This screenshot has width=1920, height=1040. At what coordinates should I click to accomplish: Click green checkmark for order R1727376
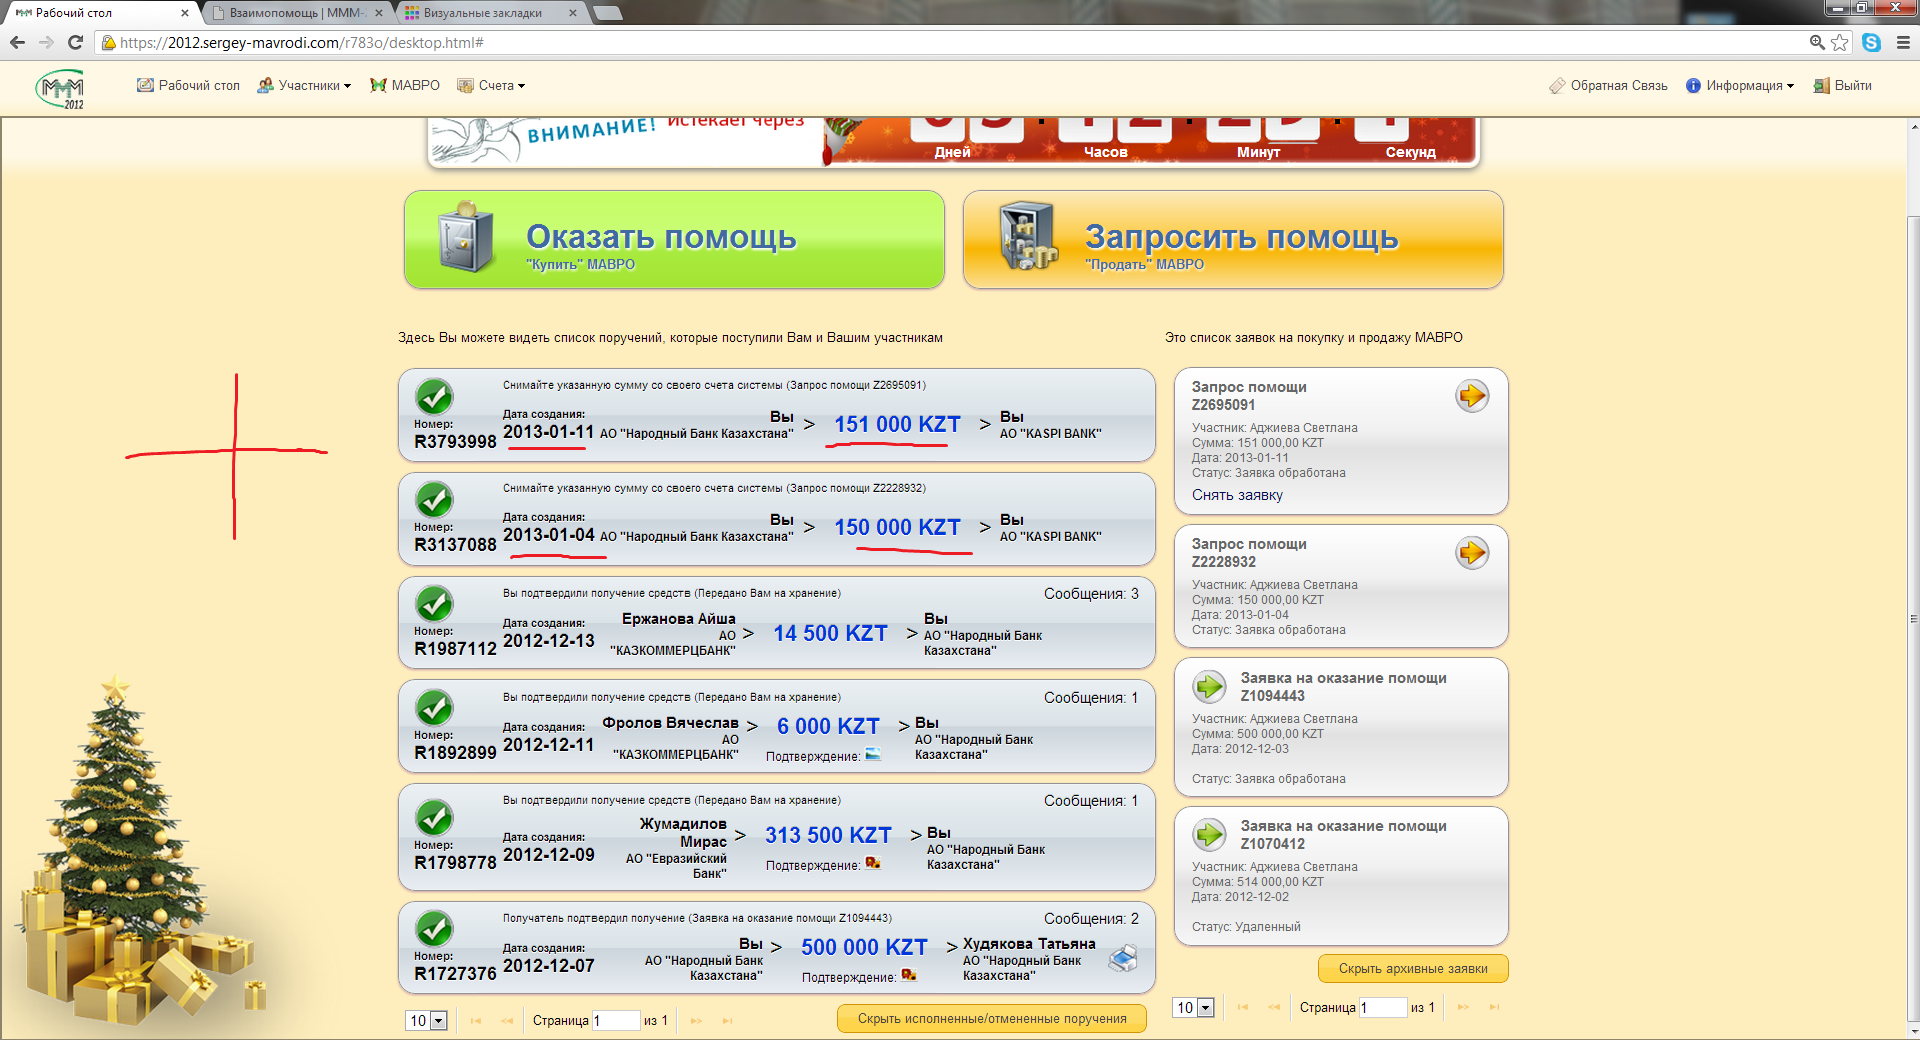[x=434, y=929]
